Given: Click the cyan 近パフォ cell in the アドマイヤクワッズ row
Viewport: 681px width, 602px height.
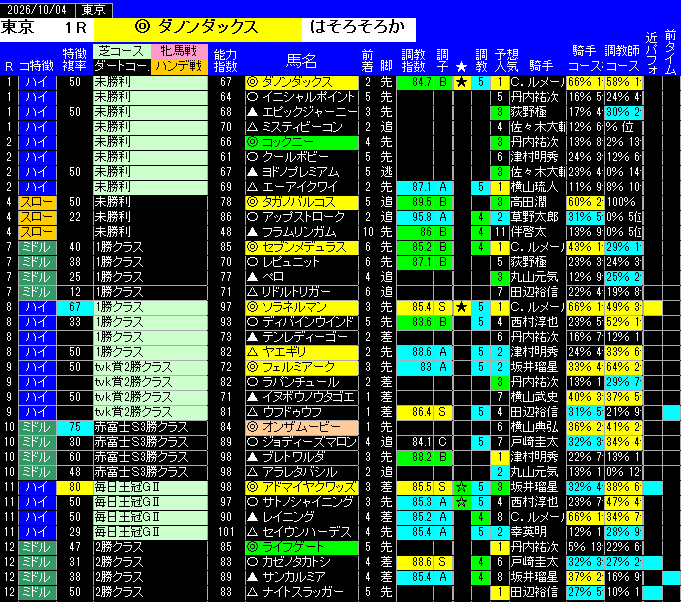Looking at the screenshot, I should (x=653, y=487).
